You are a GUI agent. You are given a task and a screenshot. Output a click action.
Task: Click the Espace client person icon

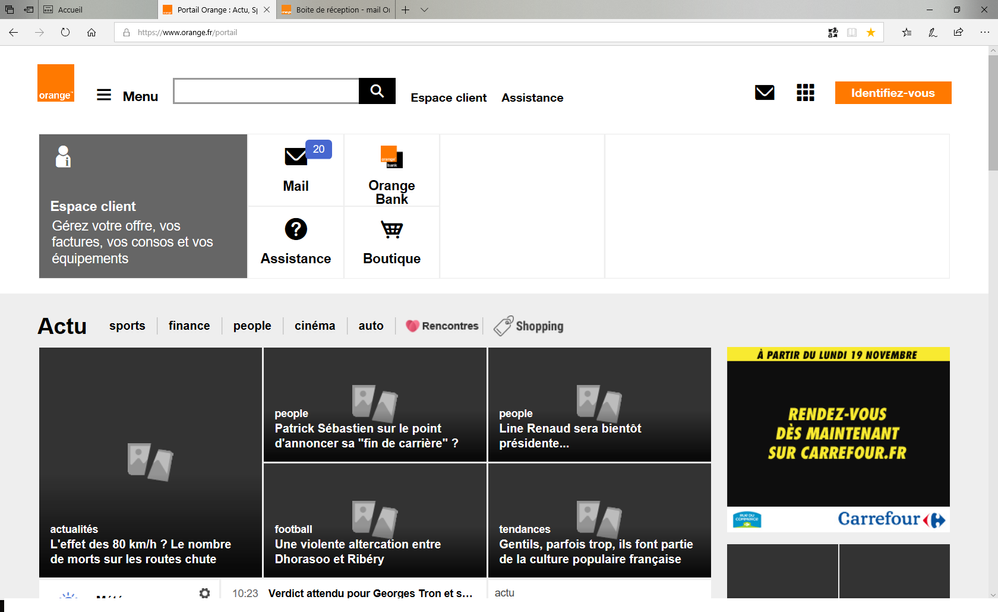tap(63, 156)
